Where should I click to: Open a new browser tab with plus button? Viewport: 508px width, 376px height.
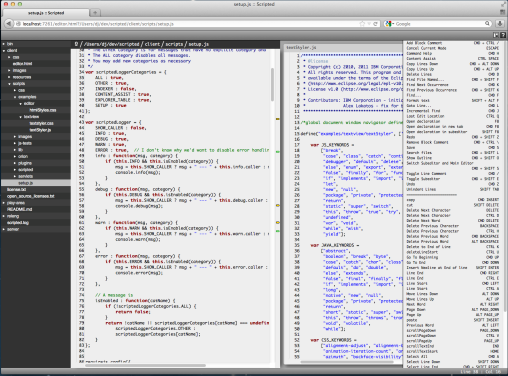95,13
